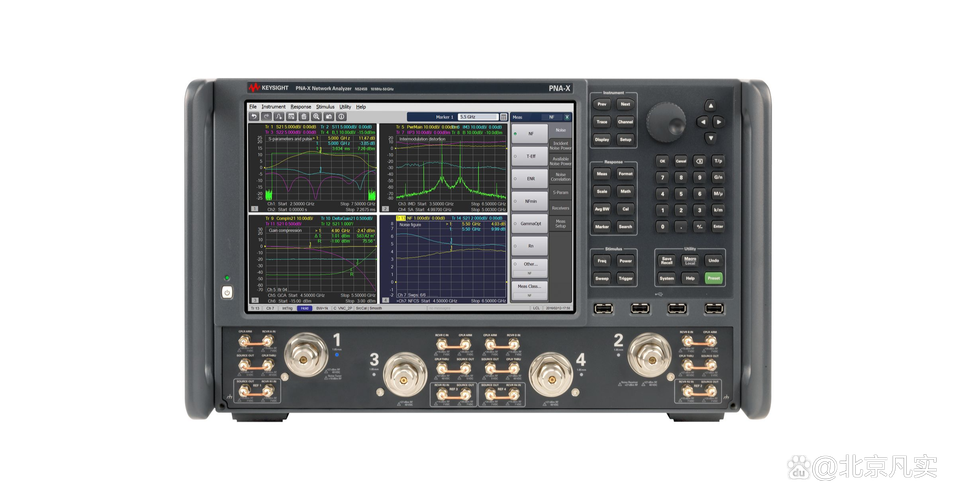Toggle the Smooth indicator in the status bar
The height and width of the screenshot is (500, 956).
click(x=376, y=309)
